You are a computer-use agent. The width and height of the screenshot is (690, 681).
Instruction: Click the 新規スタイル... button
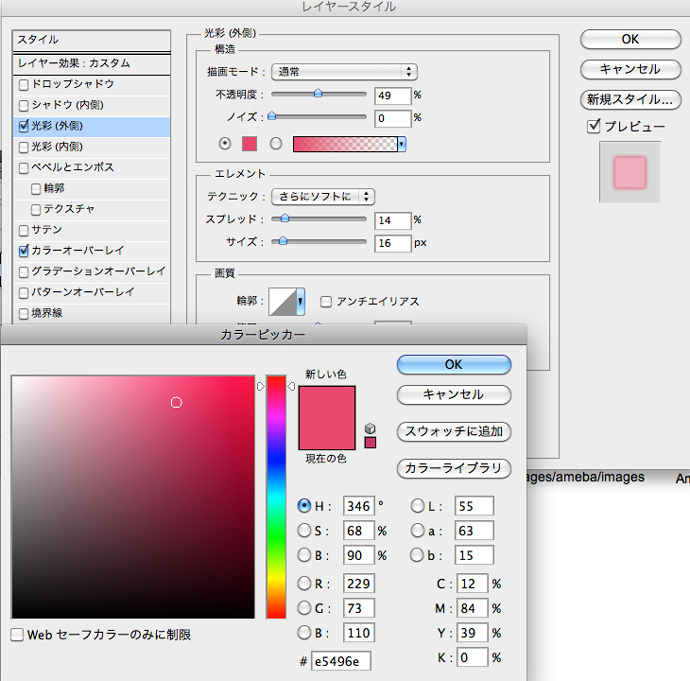pyautogui.click(x=630, y=100)
